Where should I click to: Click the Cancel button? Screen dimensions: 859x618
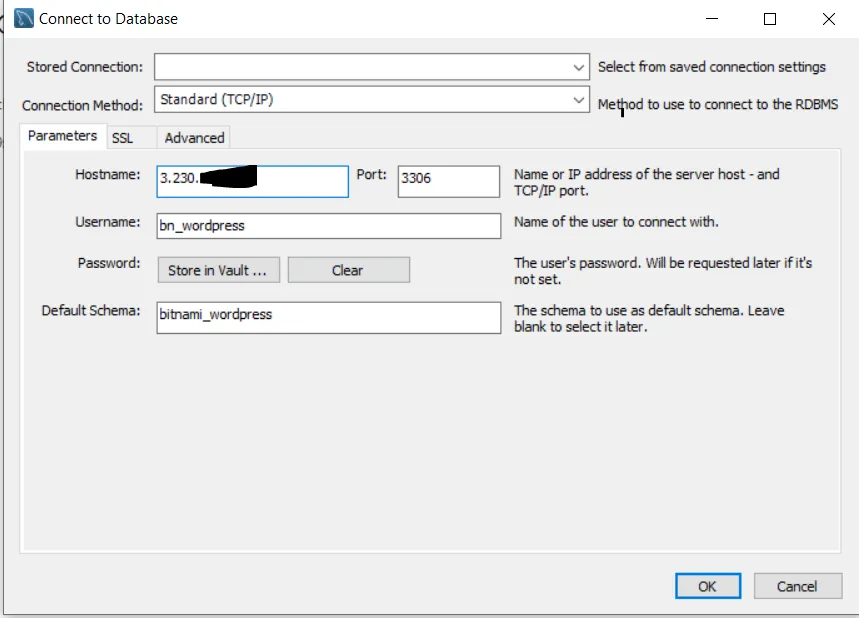798,586
